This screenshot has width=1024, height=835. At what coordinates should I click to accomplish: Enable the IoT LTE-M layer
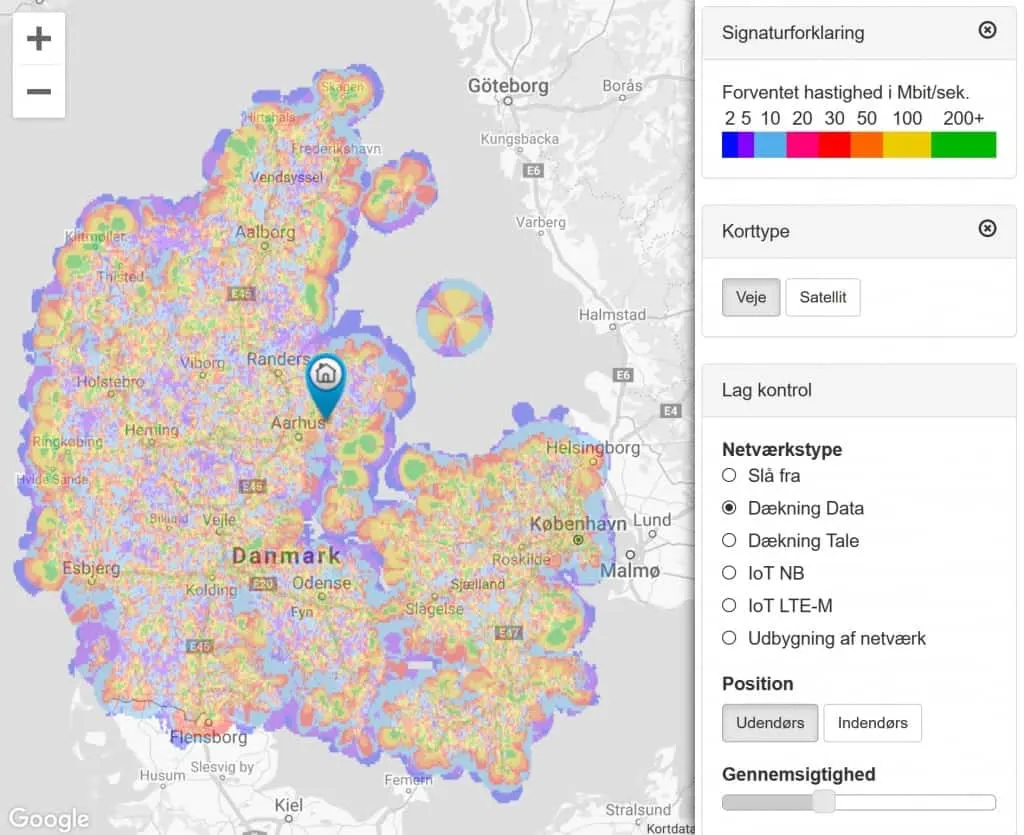729,606
